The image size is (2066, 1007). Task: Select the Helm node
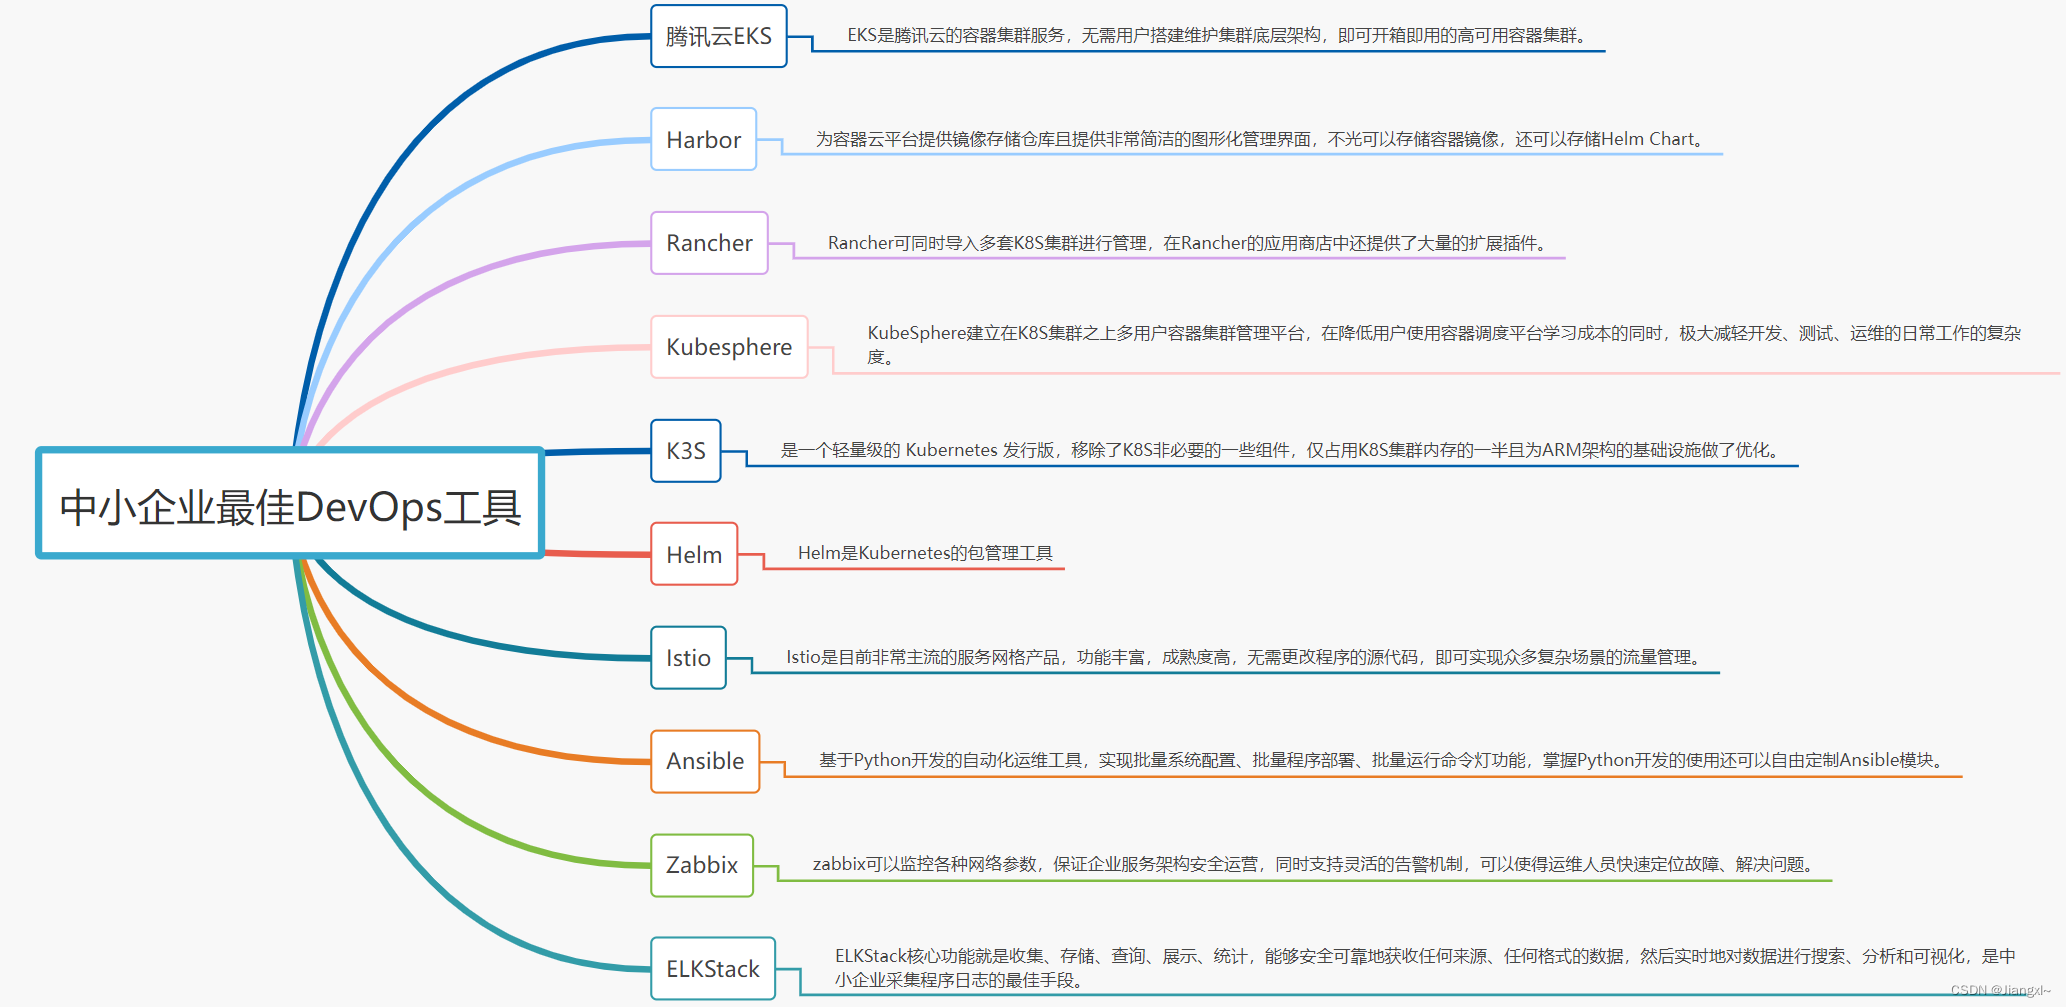[x=694, y=555]
